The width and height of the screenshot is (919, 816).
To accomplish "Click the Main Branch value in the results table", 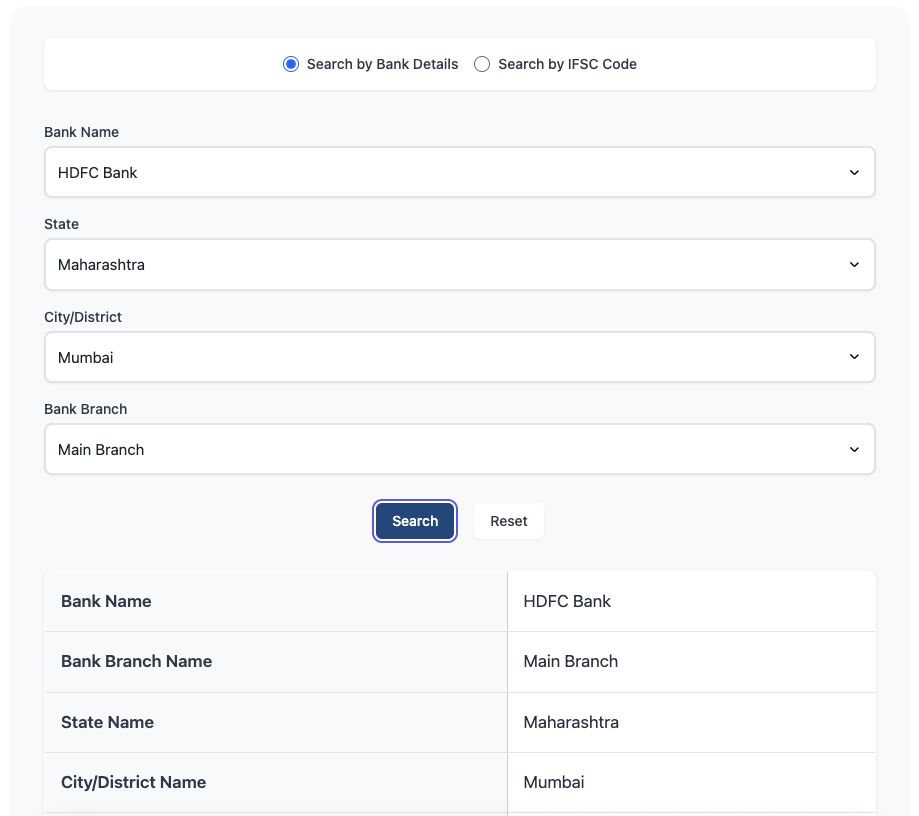I will click(571, 661).
